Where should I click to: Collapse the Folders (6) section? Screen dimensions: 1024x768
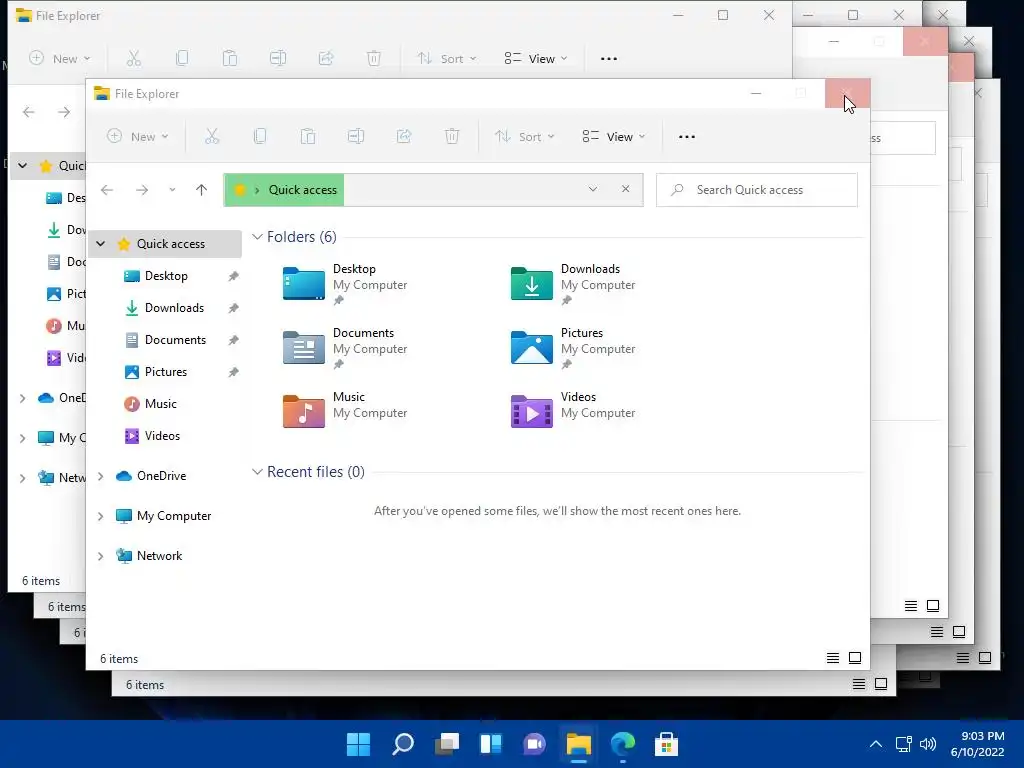point(257,236)
